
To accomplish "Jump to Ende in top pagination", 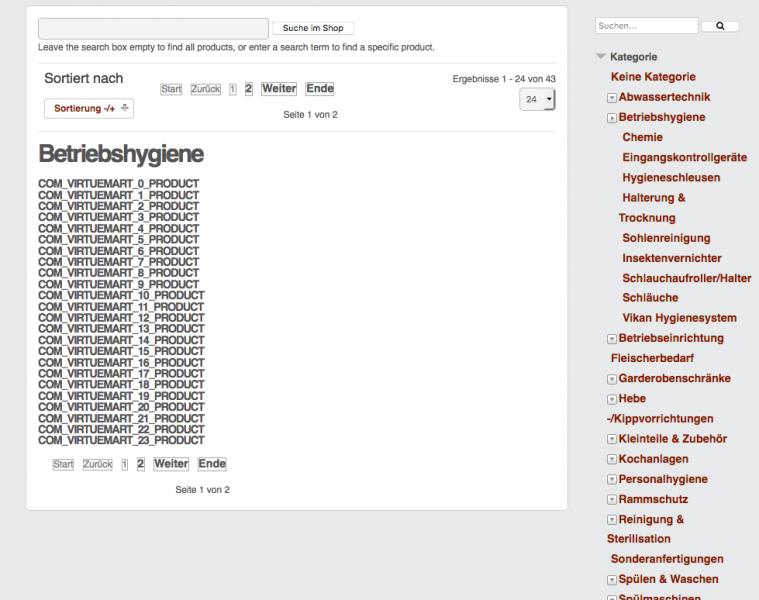I will [x=319, y=89].
